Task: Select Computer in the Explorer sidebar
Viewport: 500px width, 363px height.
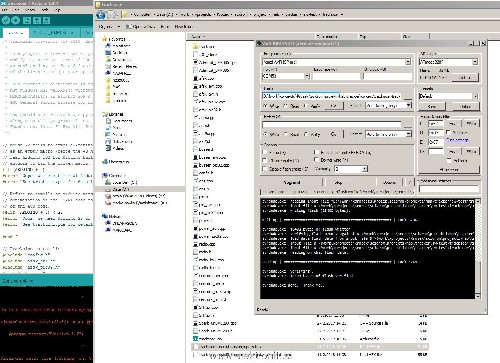Action: (x=114, y=175)
